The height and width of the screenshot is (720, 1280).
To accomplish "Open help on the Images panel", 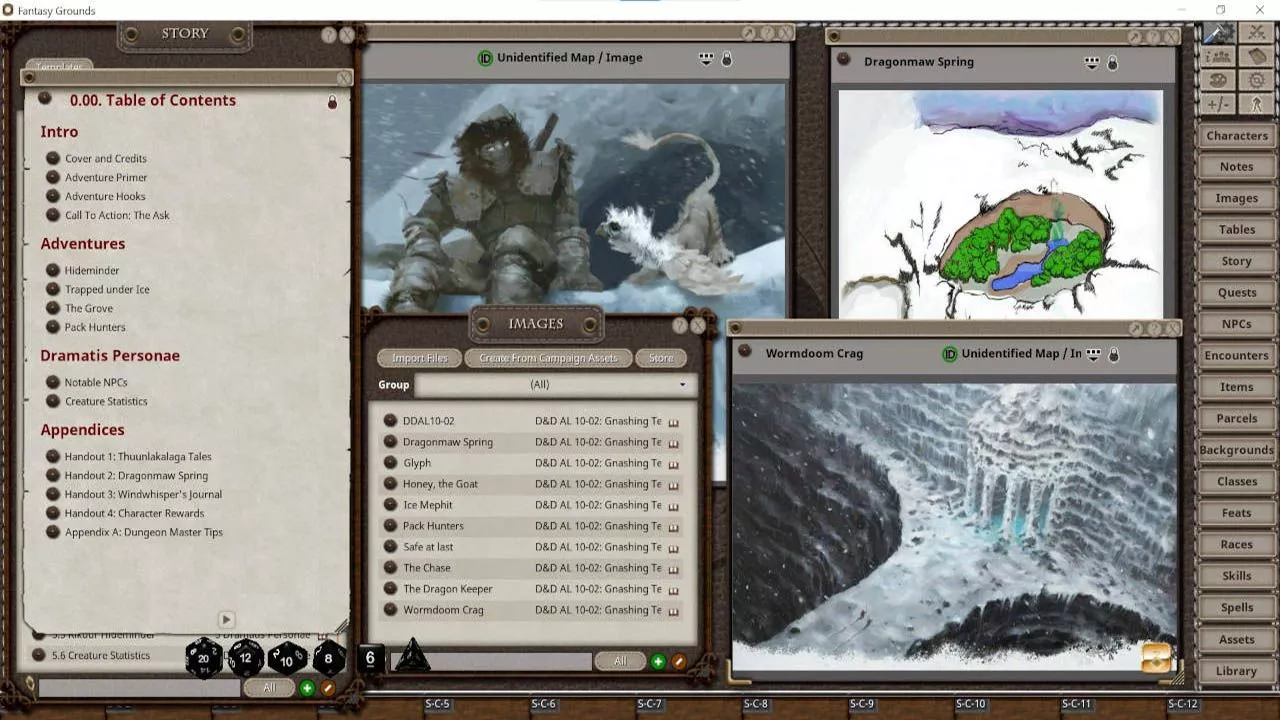I will (x=680, y=325).
